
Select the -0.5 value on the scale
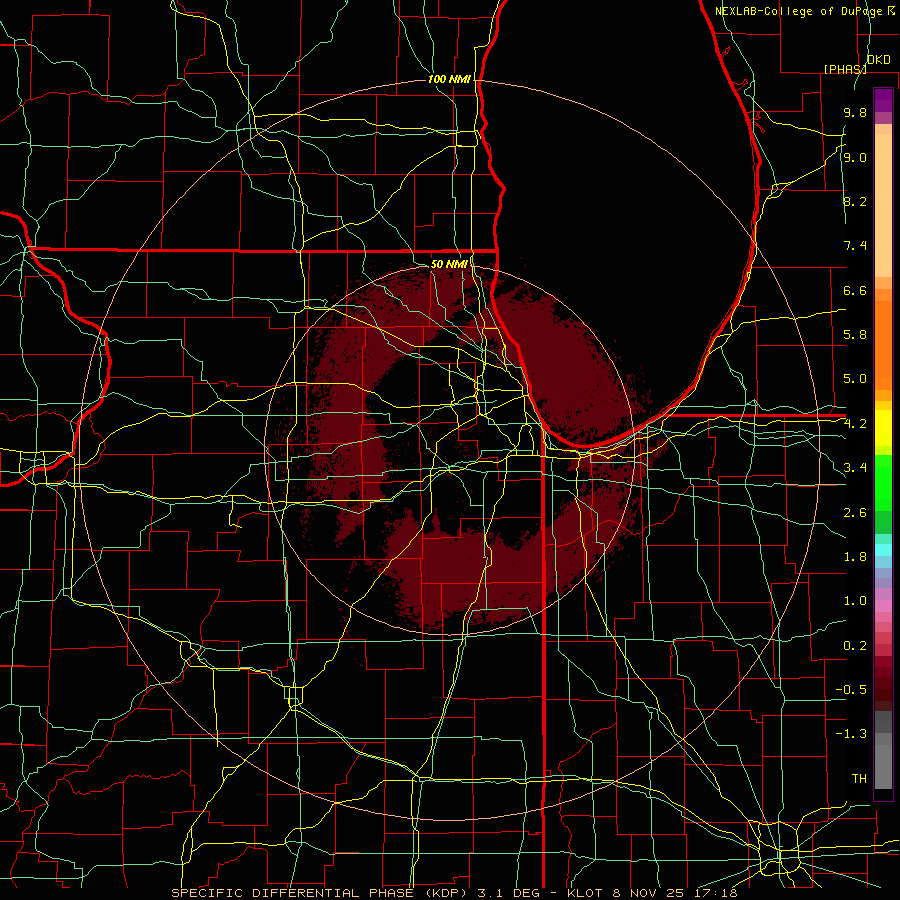[x=851, y=690]
